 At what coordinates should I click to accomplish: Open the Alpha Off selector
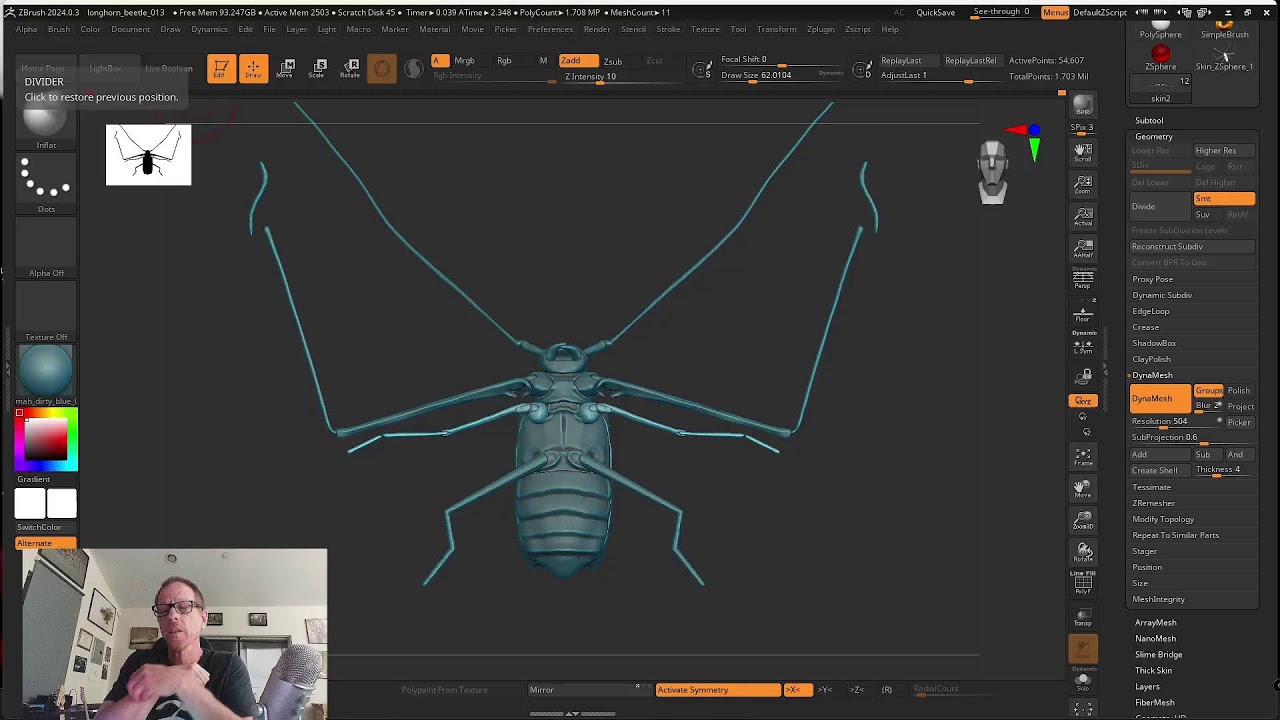46,248
